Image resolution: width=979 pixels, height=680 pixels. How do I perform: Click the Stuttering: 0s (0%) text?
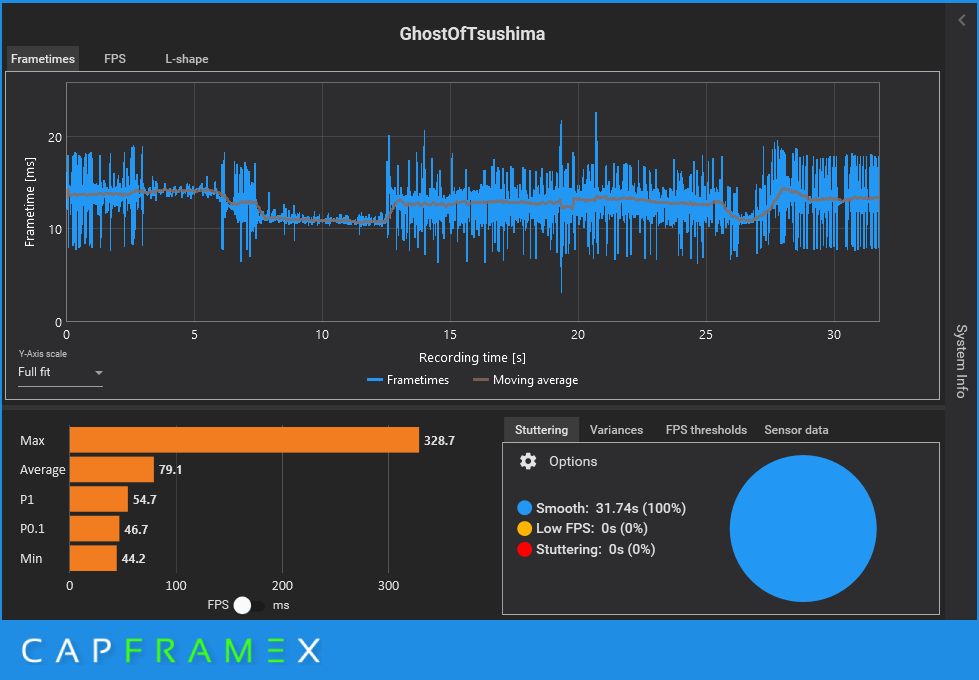pos(595,549)
